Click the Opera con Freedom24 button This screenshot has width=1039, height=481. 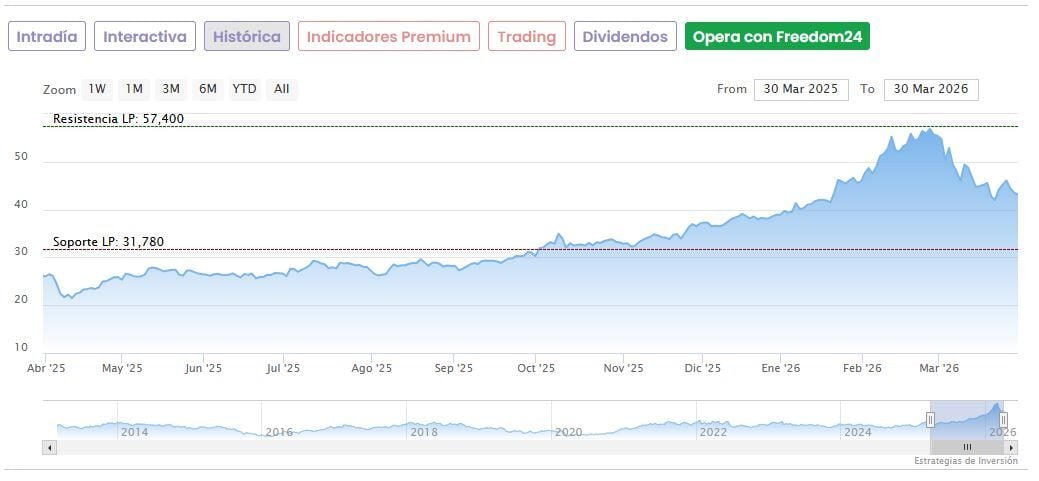(x=777, y=37)
